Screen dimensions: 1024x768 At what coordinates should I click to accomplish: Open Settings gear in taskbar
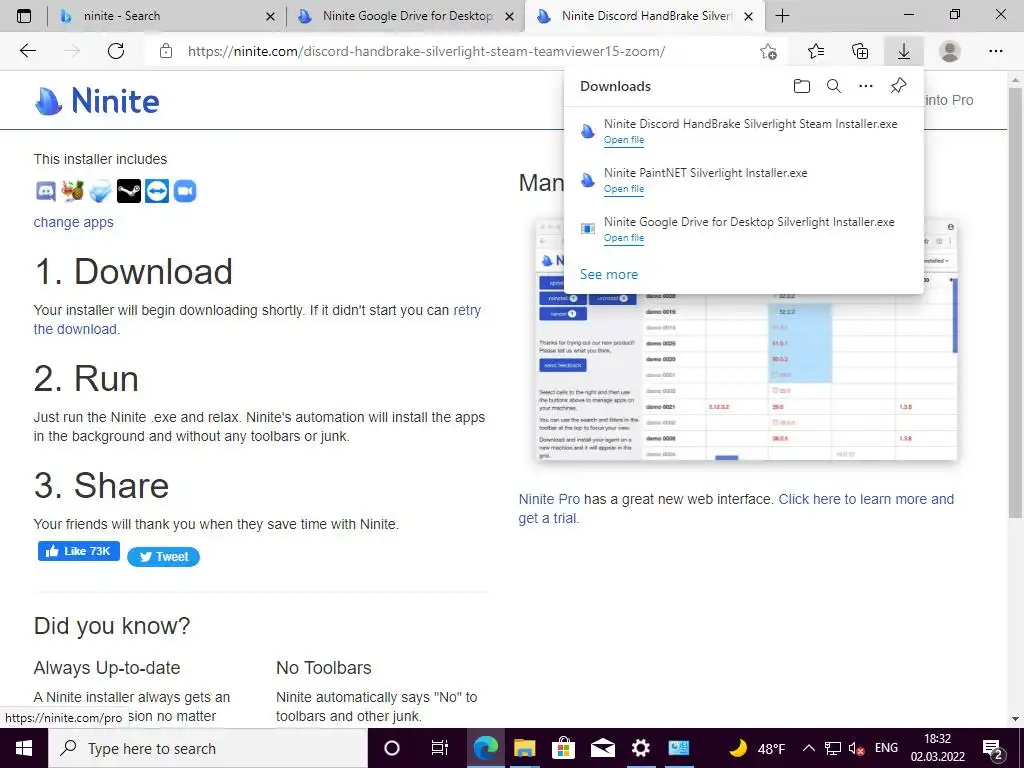click(x=641, y=748)
